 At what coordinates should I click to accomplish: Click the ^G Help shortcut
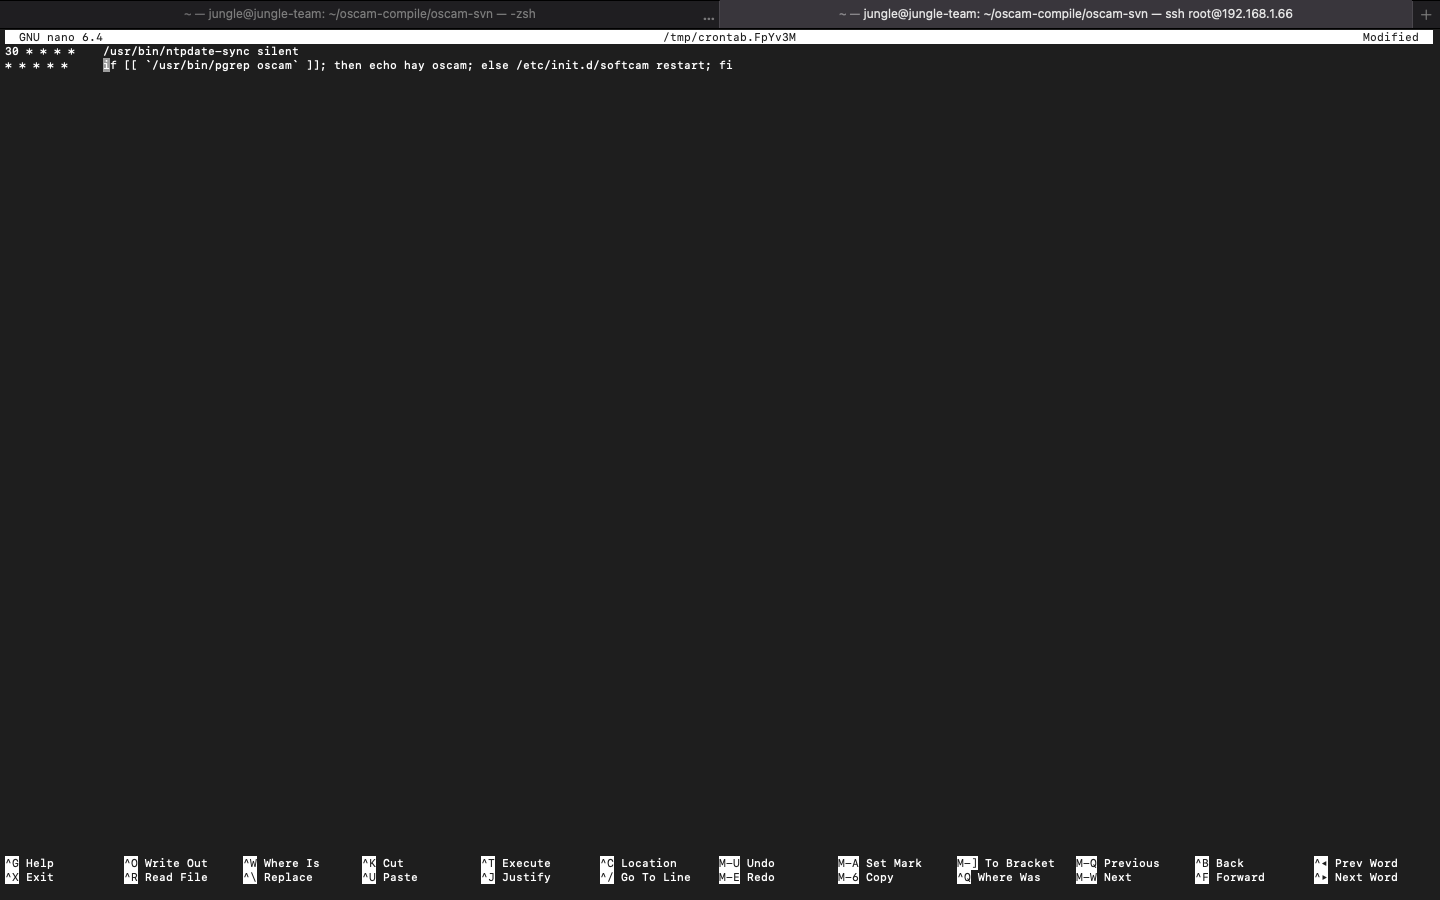30,863
